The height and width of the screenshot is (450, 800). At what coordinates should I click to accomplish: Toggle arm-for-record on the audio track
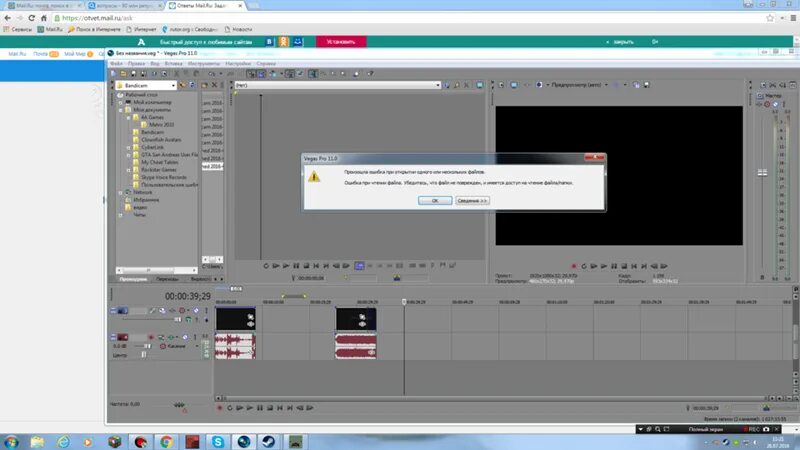pos(151,337)
